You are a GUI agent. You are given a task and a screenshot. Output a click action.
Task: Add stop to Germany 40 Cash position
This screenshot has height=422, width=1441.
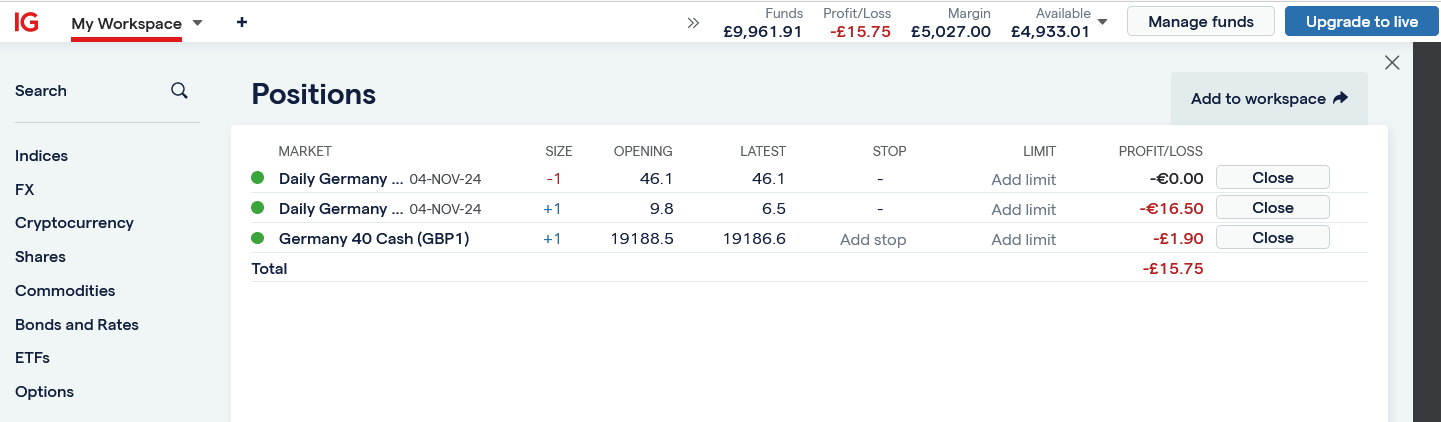pyautogui.click(x=872, y=240)
